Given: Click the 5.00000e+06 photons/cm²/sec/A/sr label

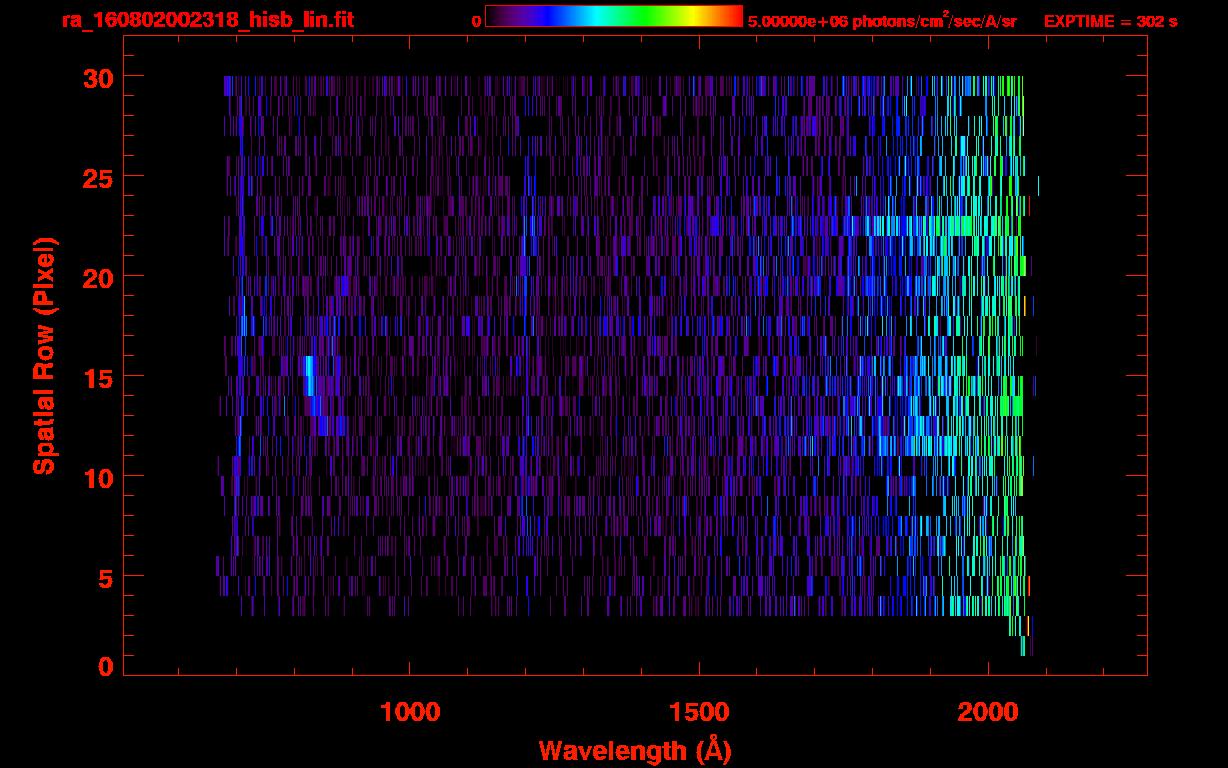Looking at the screenshot, I should point(882,21).
